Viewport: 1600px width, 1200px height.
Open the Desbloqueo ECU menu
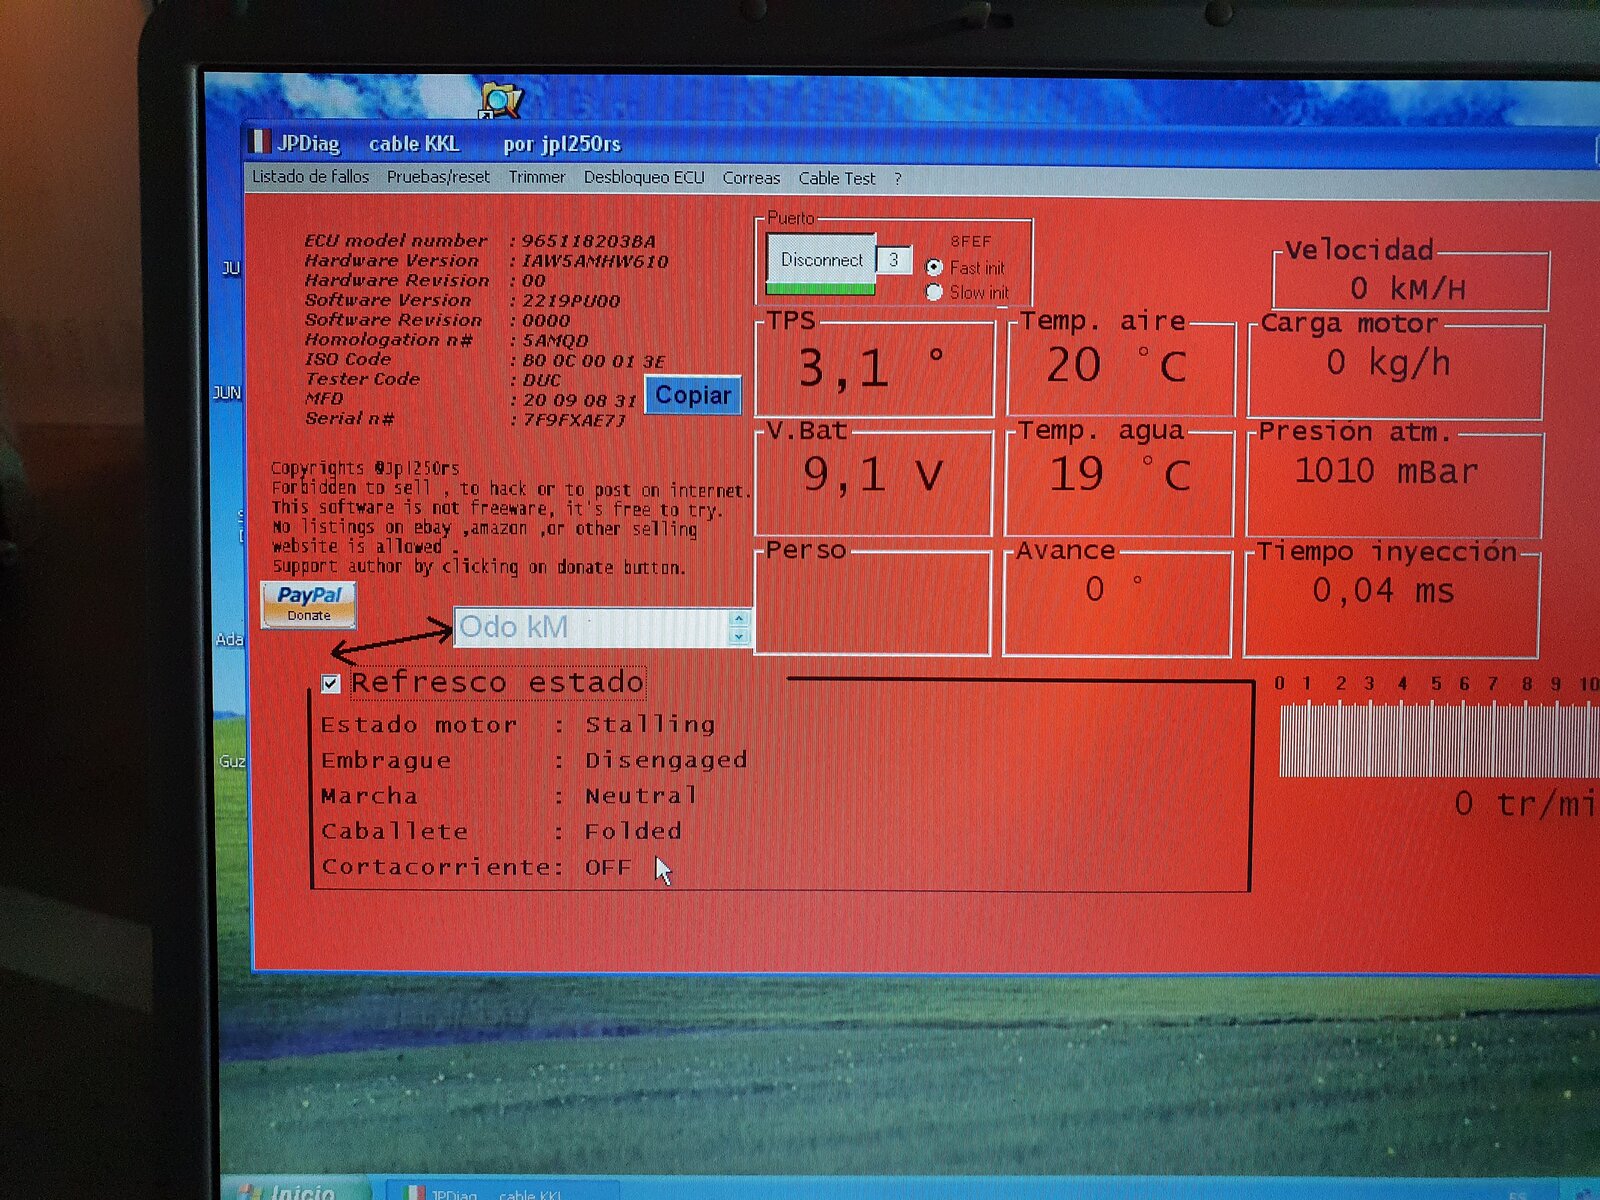(644, 177)
